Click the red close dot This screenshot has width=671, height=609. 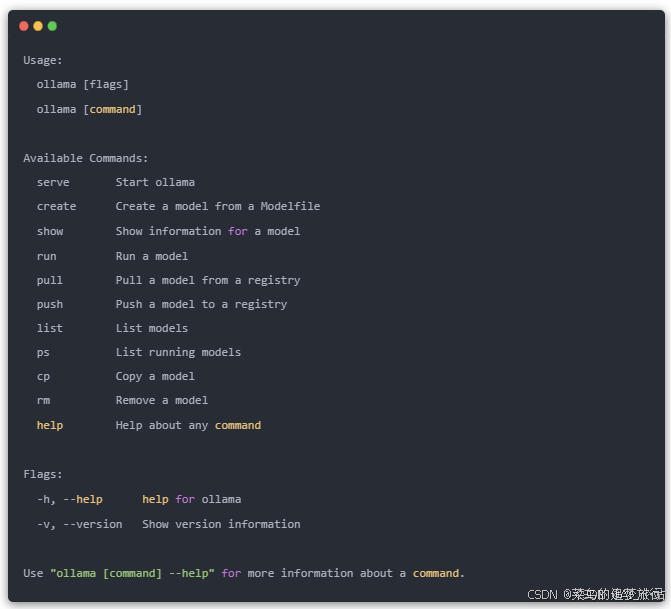24,27
